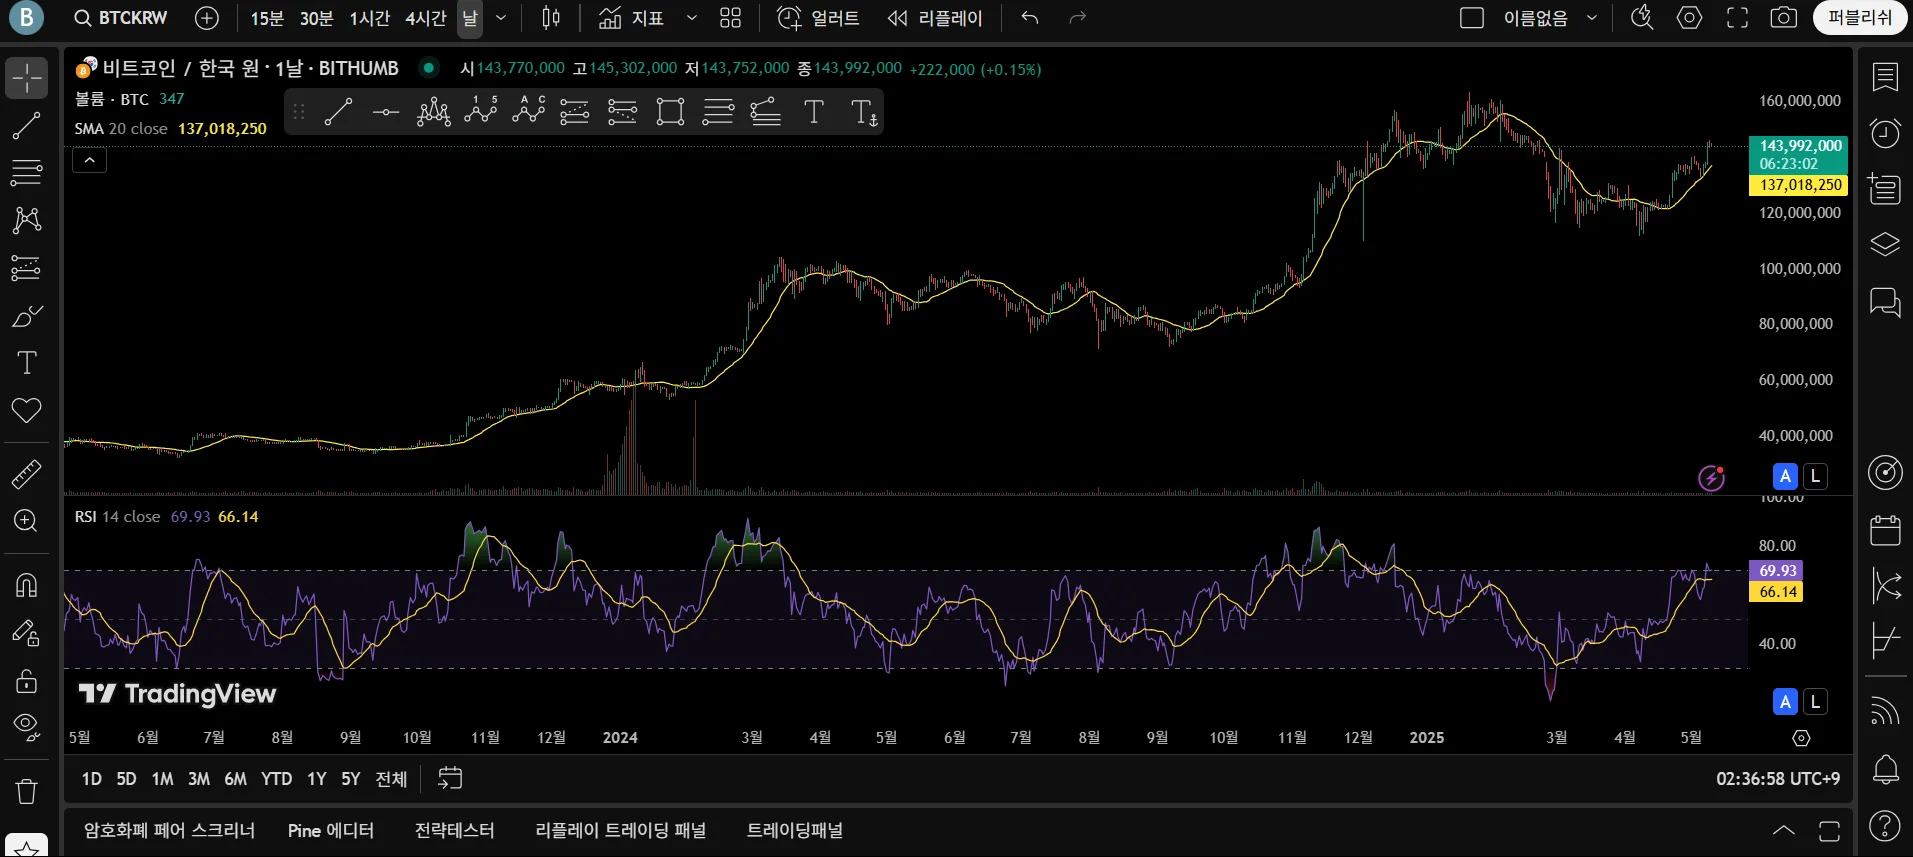Toggle auto scale A on RSI pane

tap(1785, 702)
